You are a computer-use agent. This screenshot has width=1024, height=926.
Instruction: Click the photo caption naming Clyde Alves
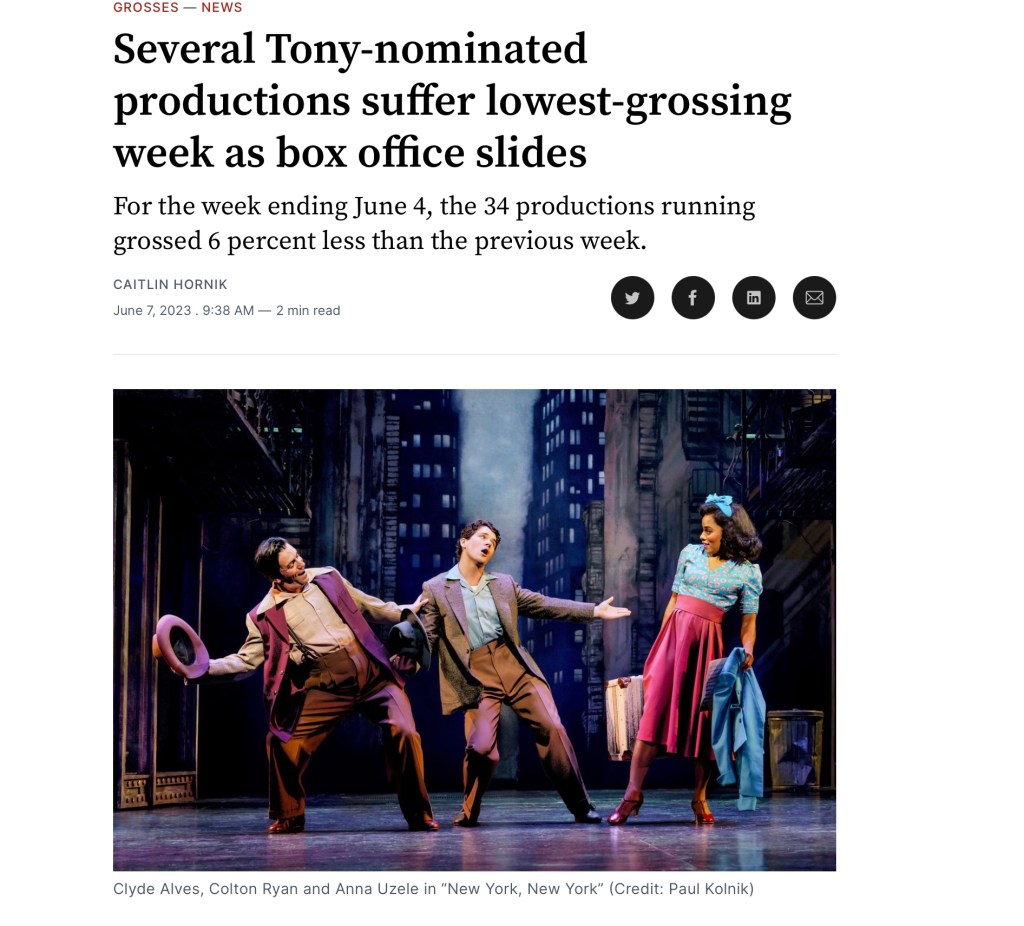[160, 889]
